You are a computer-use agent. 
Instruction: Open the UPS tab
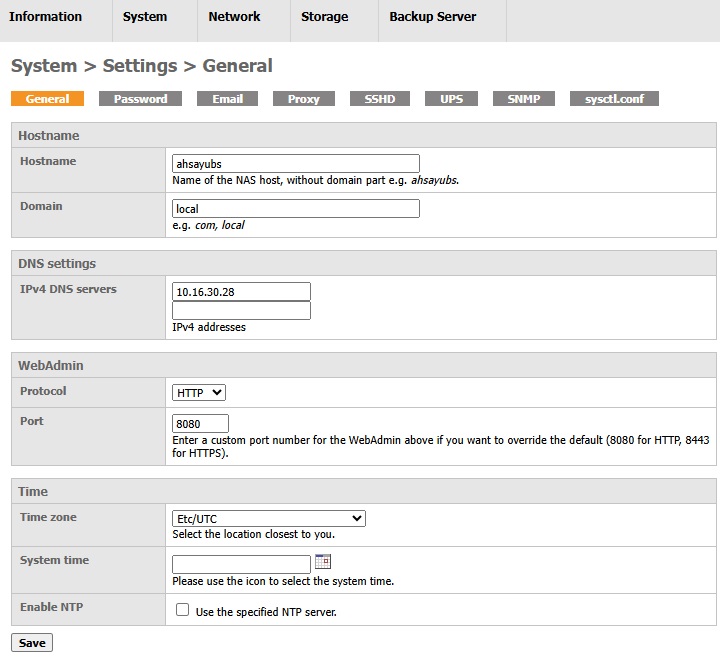pos(452,99)
